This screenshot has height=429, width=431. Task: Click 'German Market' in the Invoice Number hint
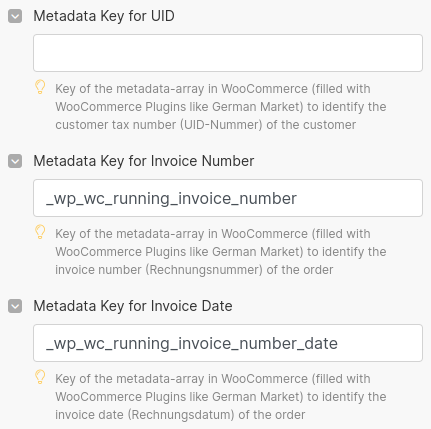pyautogui.click(x=256, y=252)
